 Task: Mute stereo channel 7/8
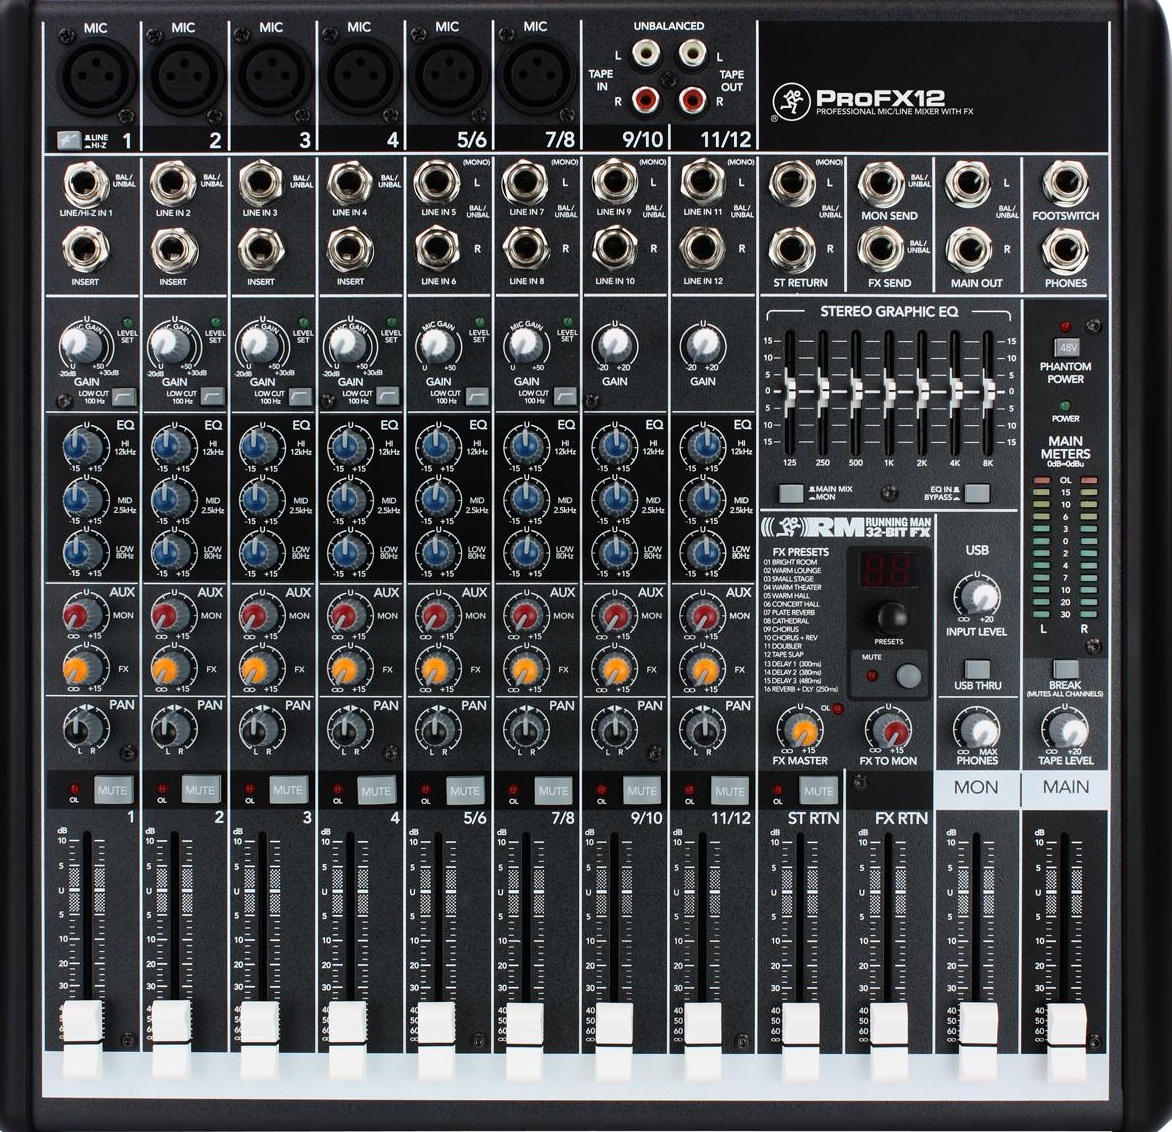552,790
